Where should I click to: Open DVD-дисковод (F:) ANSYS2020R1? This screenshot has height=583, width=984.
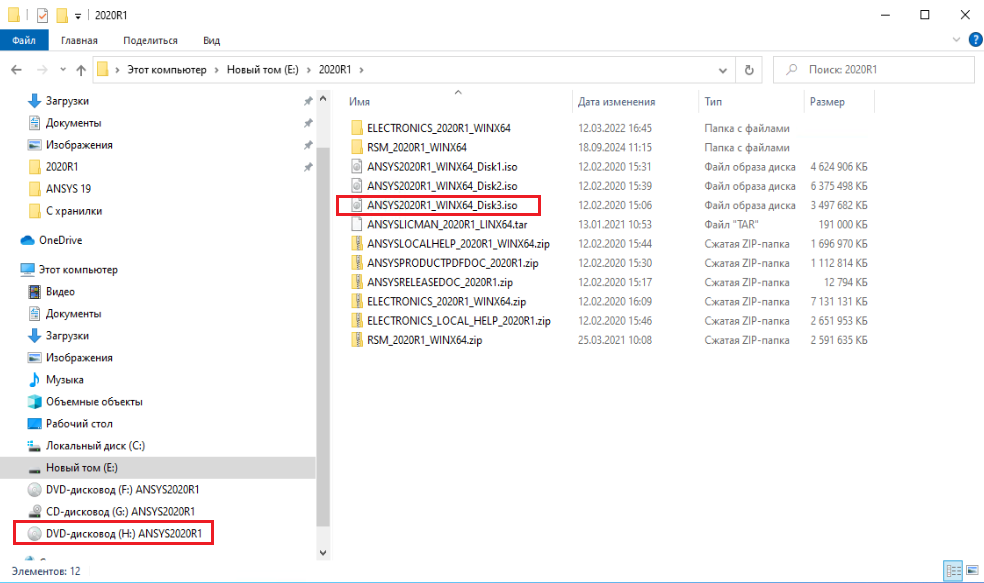coord(122,489)
